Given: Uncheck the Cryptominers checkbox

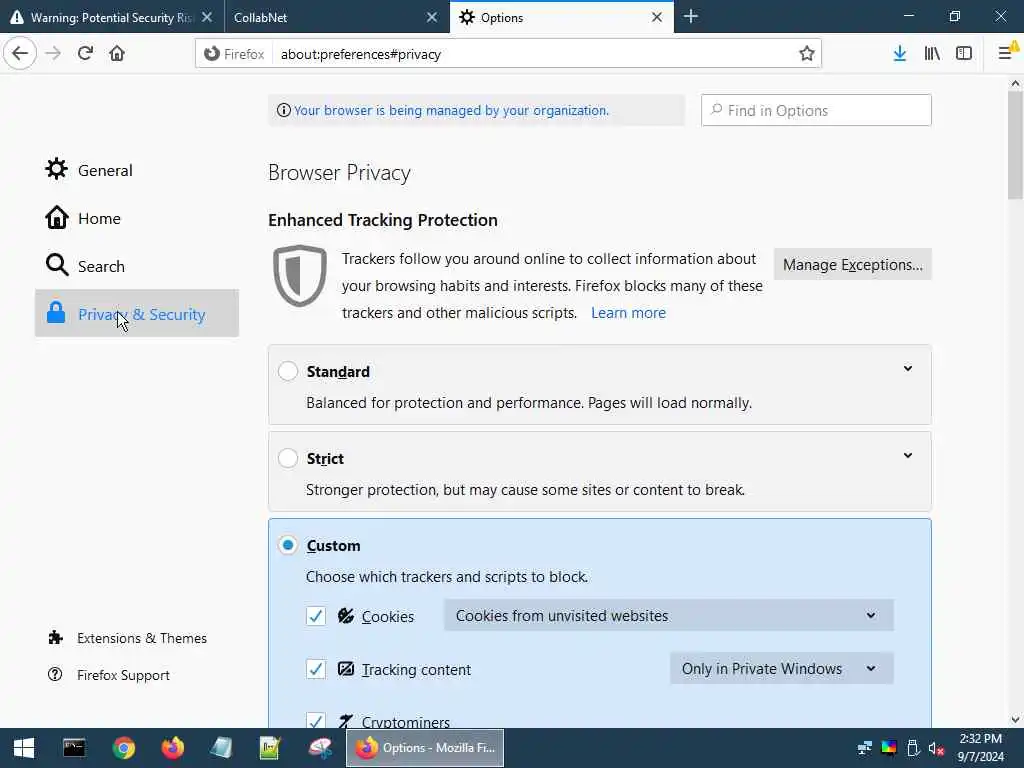Looking at the screenshot, I should [x=315, y=721].
